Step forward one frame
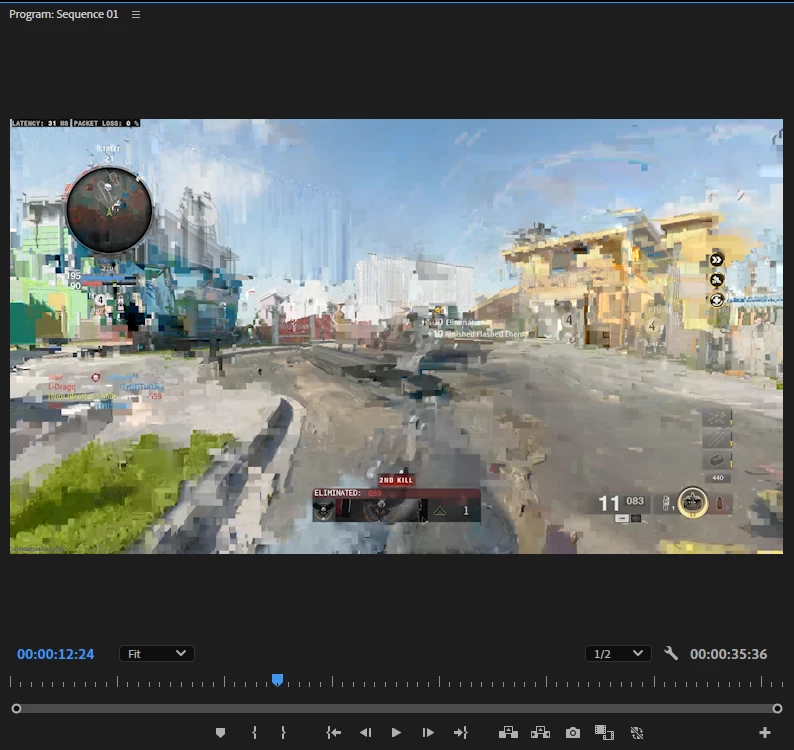This screenshot has width=794, height=750. point(428,732)
